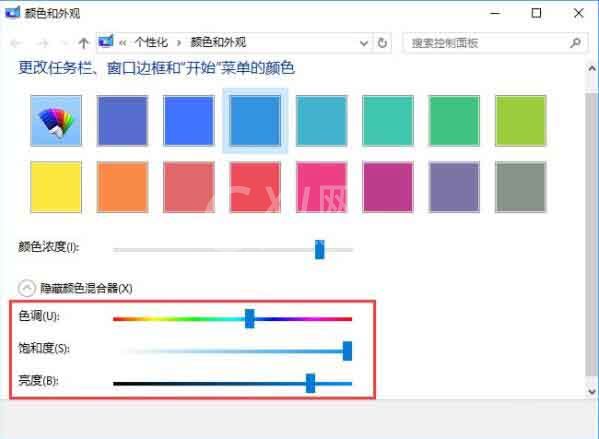Pick the lime green swatch
The image size is (599, 439).
pyautogui.click(x=520, y=121)
